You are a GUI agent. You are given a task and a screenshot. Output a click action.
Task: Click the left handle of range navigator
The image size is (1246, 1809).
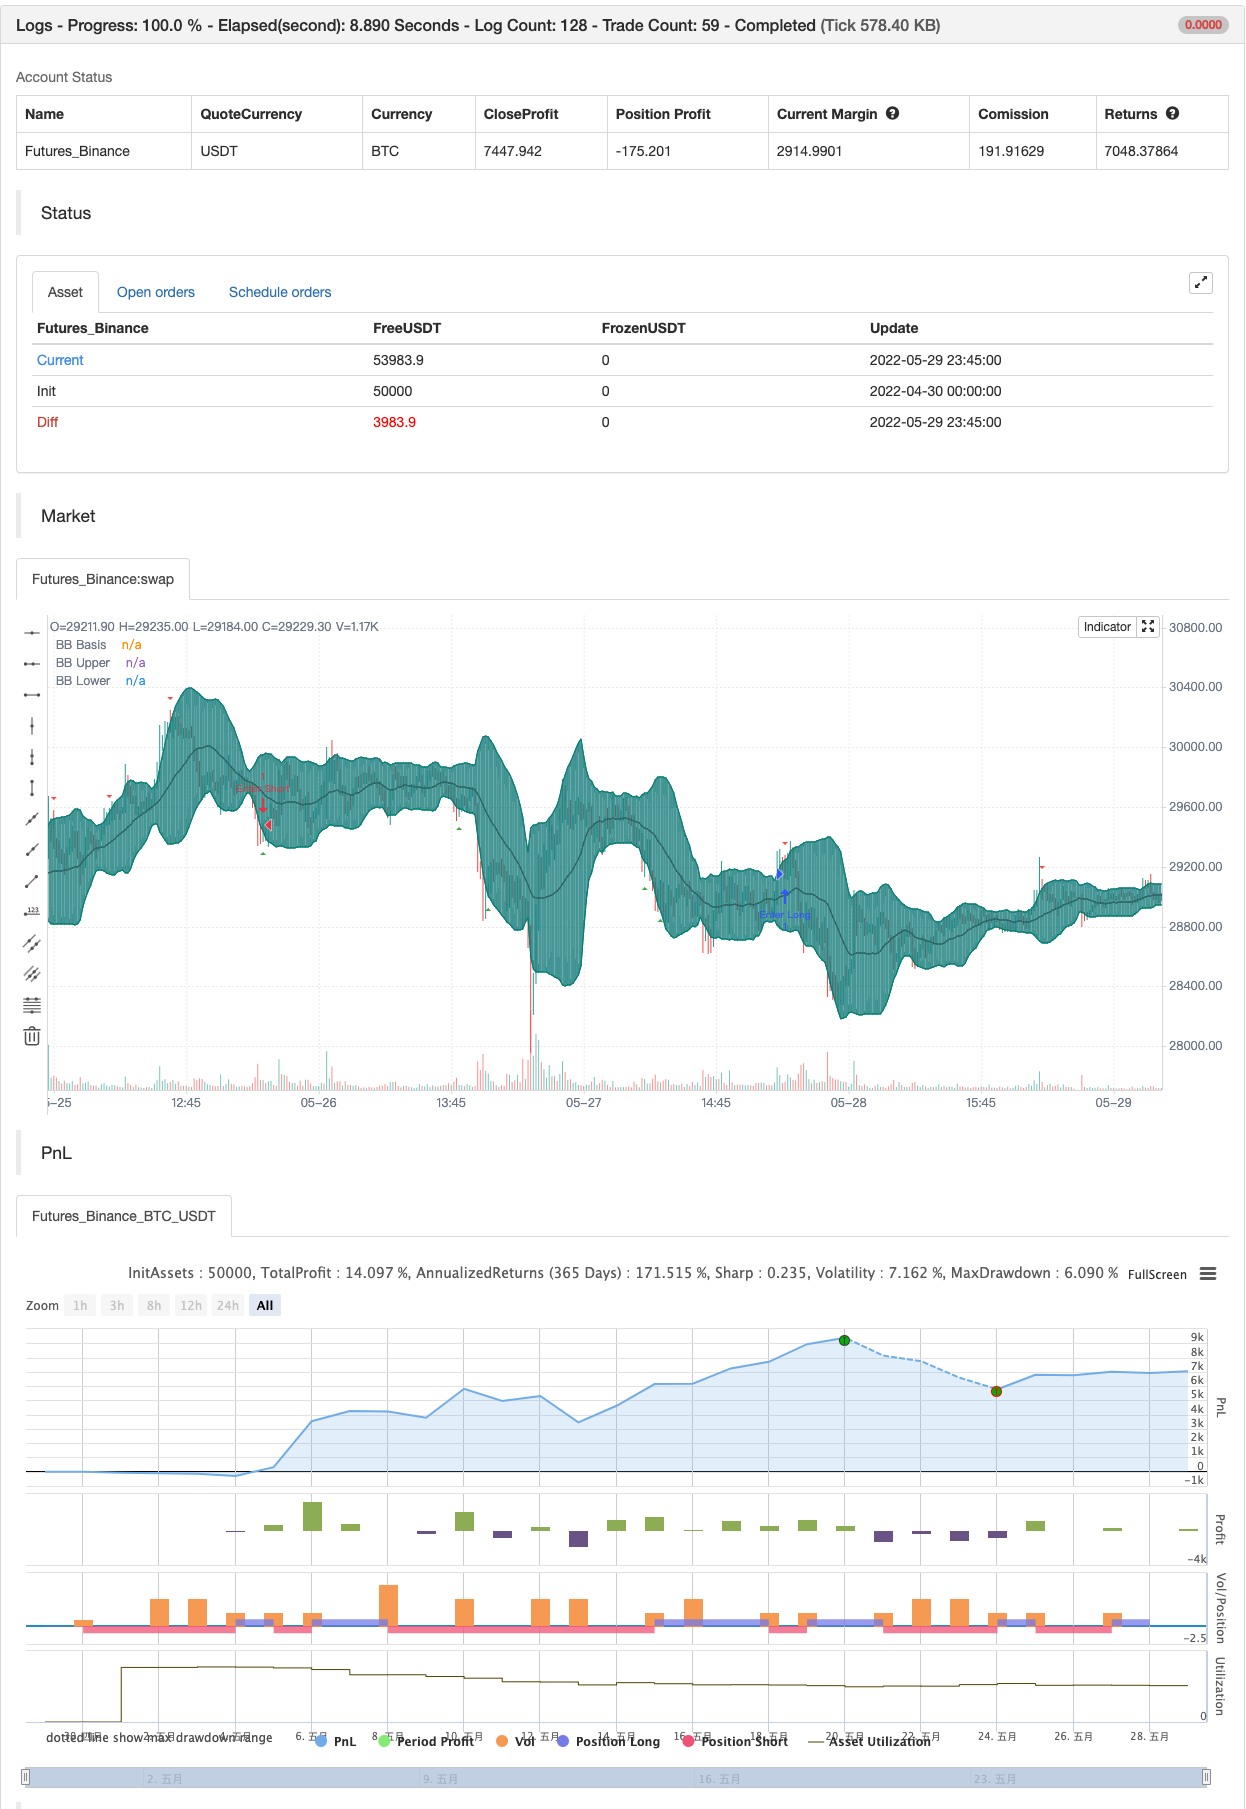(26, 1777)
